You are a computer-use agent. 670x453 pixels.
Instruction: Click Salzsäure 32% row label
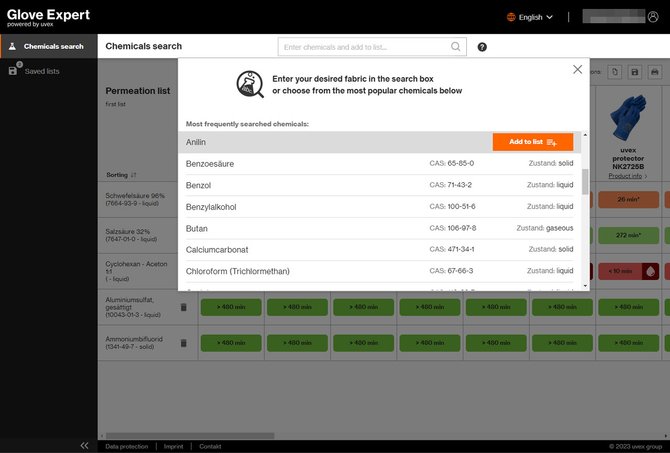pyautogui.click(x=131, y=235)
